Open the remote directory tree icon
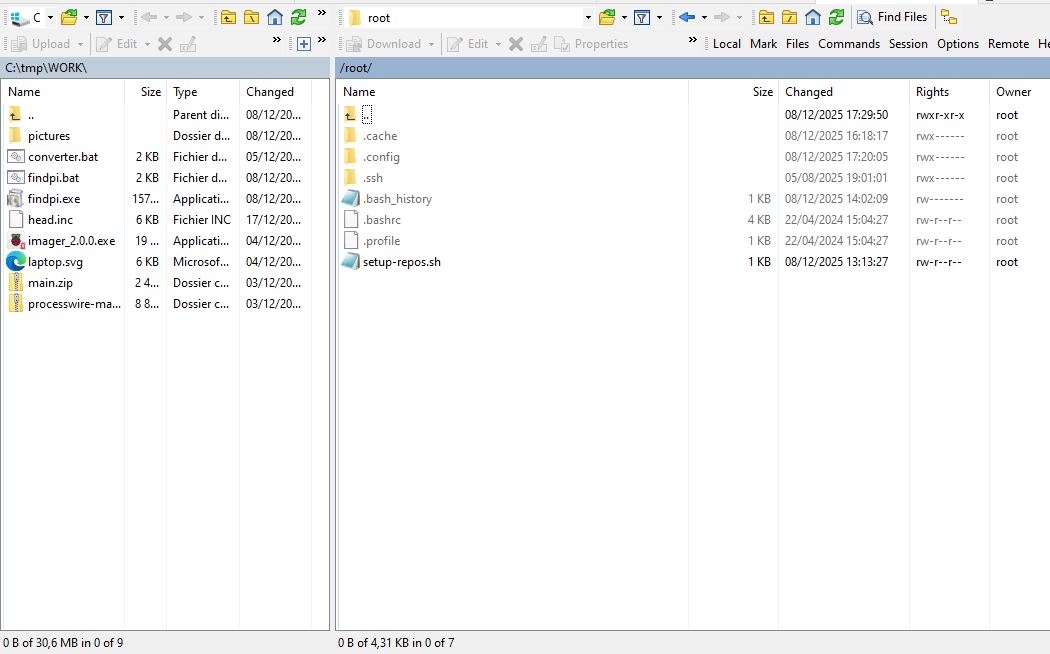This screenshot has height=654, width=1050. point(948,17)
